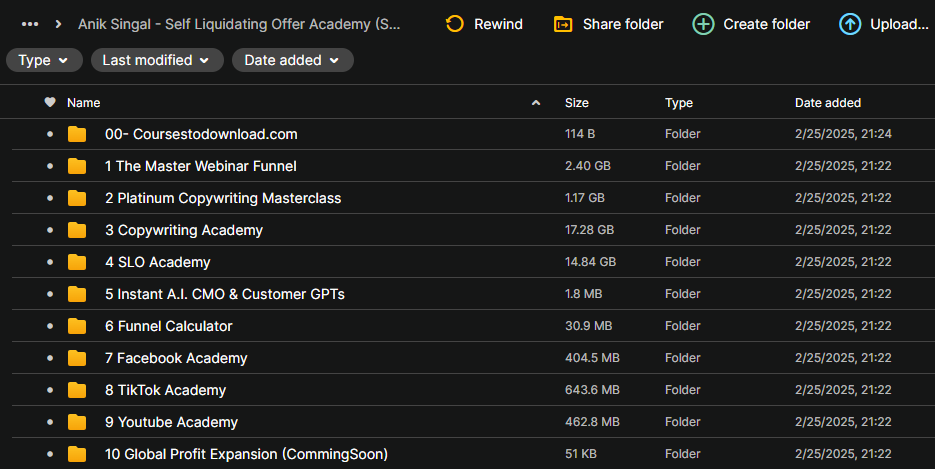Click the 2/25/2025, 21:24 date cell
The width and height of the screenshot is (935, 469).
click(843, 134)
